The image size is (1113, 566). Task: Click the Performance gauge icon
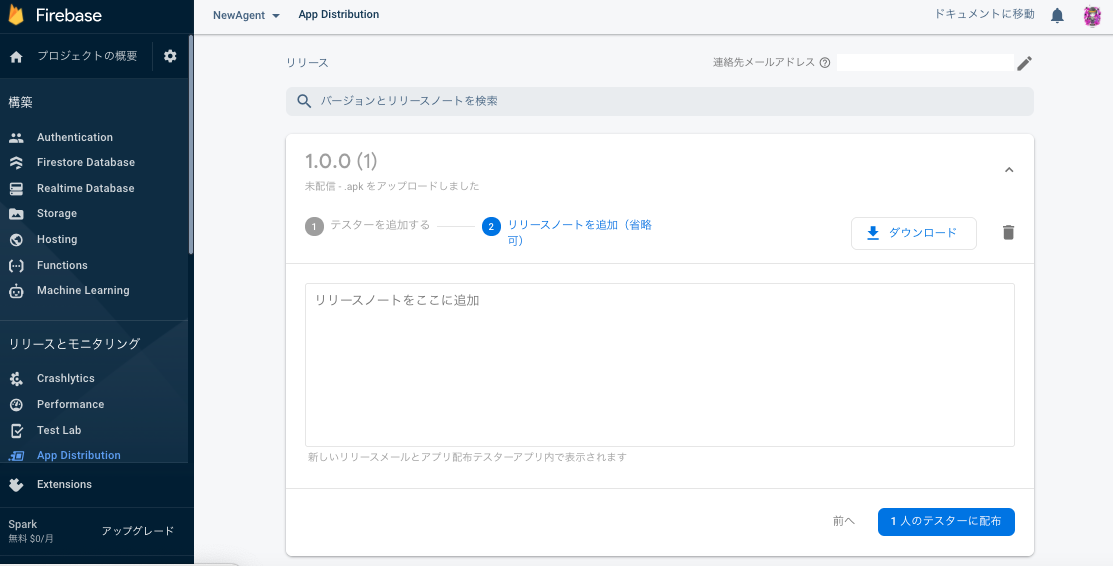[x=16, y=404]
